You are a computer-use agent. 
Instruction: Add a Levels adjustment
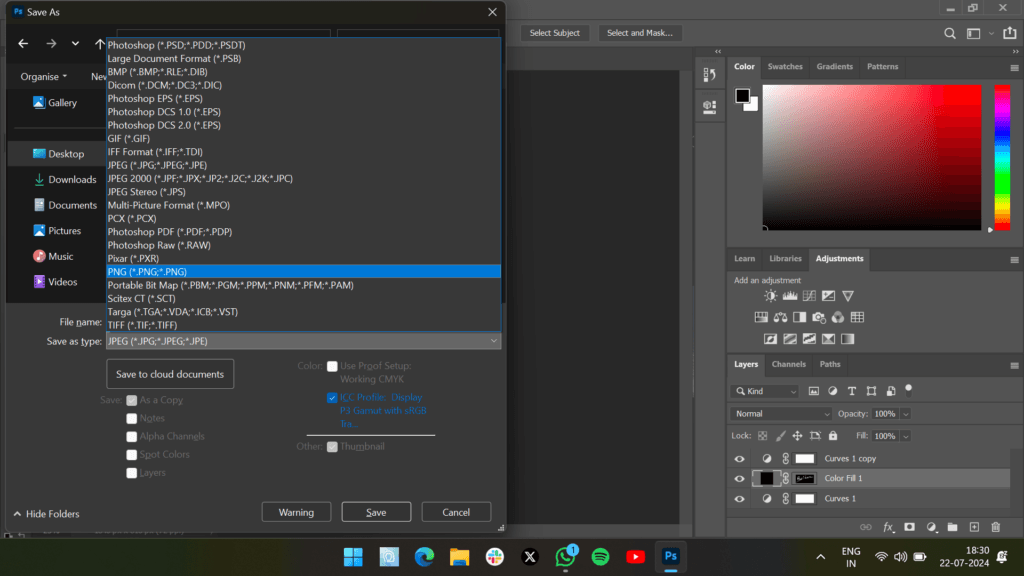(790, 296)
